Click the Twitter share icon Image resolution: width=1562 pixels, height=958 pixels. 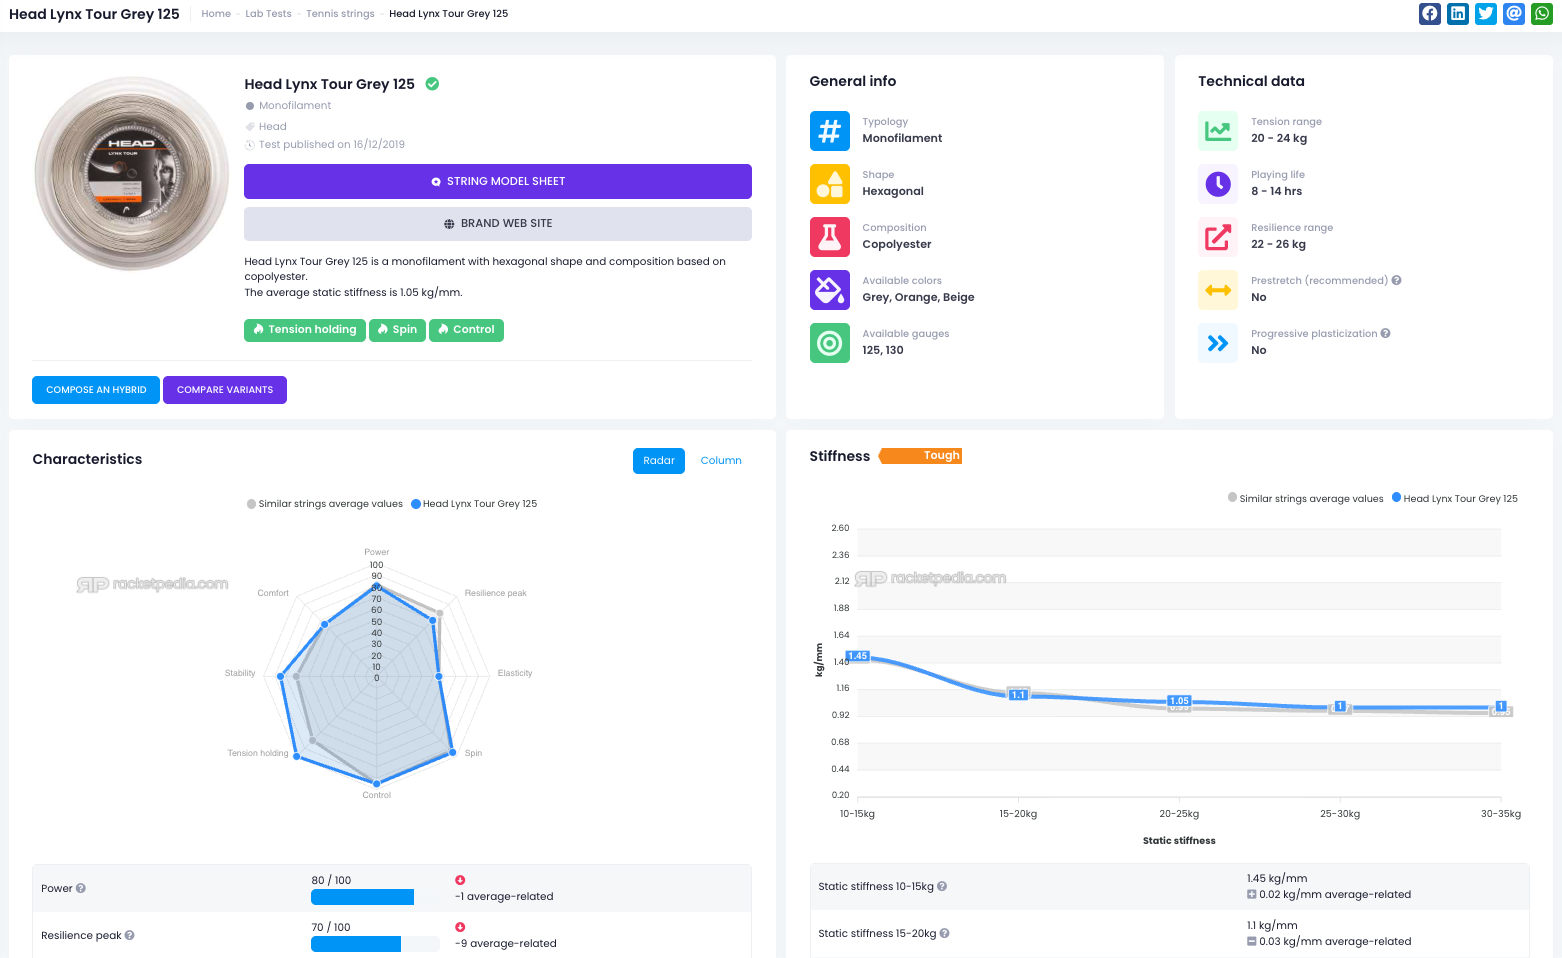(x=1486, y=14)
